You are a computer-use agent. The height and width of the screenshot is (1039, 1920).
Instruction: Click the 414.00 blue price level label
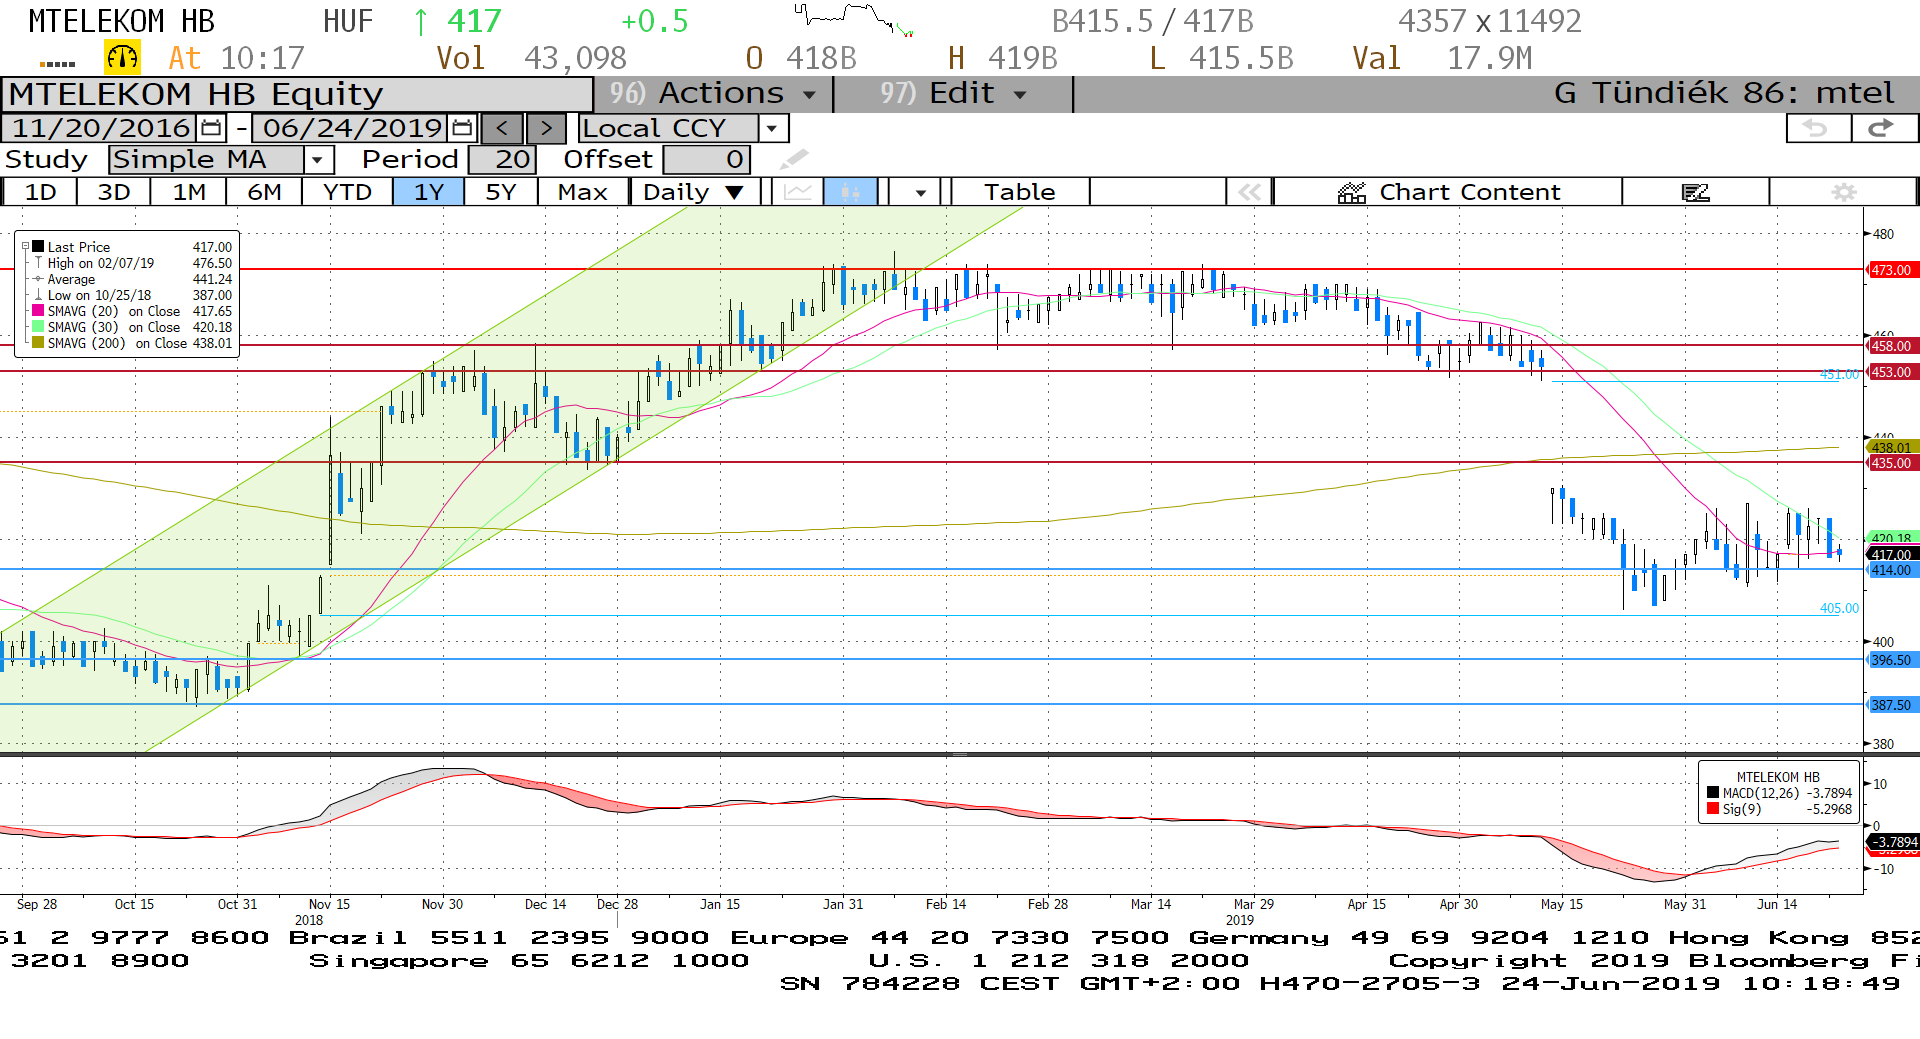coord(1891,570)
